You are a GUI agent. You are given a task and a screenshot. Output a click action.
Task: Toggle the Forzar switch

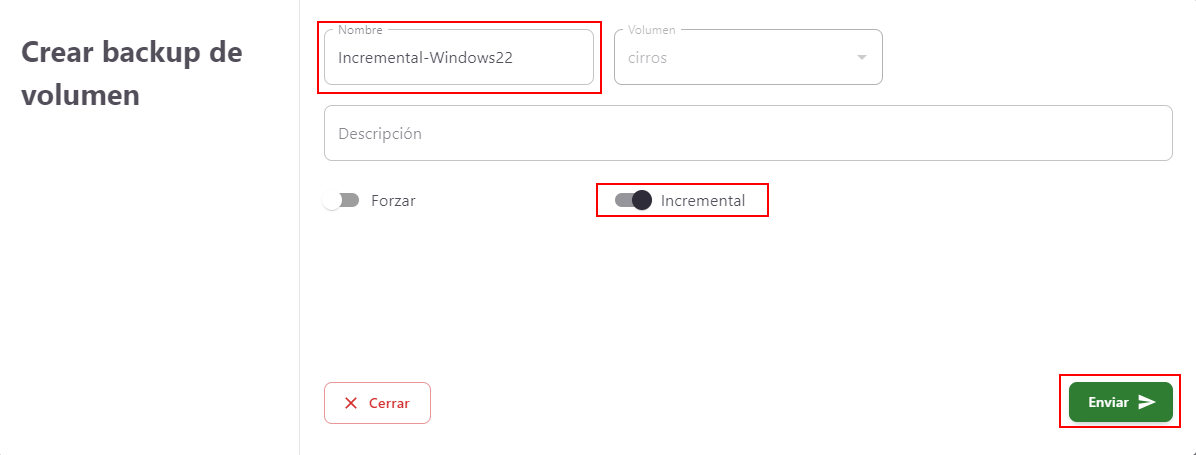pos(341,200)
